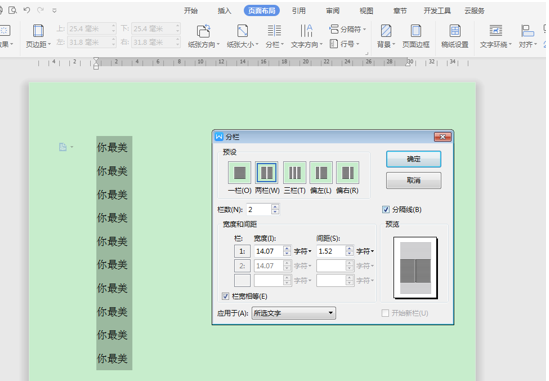The height and width of the screenshot is (381, 549).
Task: Switch to the Insert ribbon tab
Action: [224, 11]
